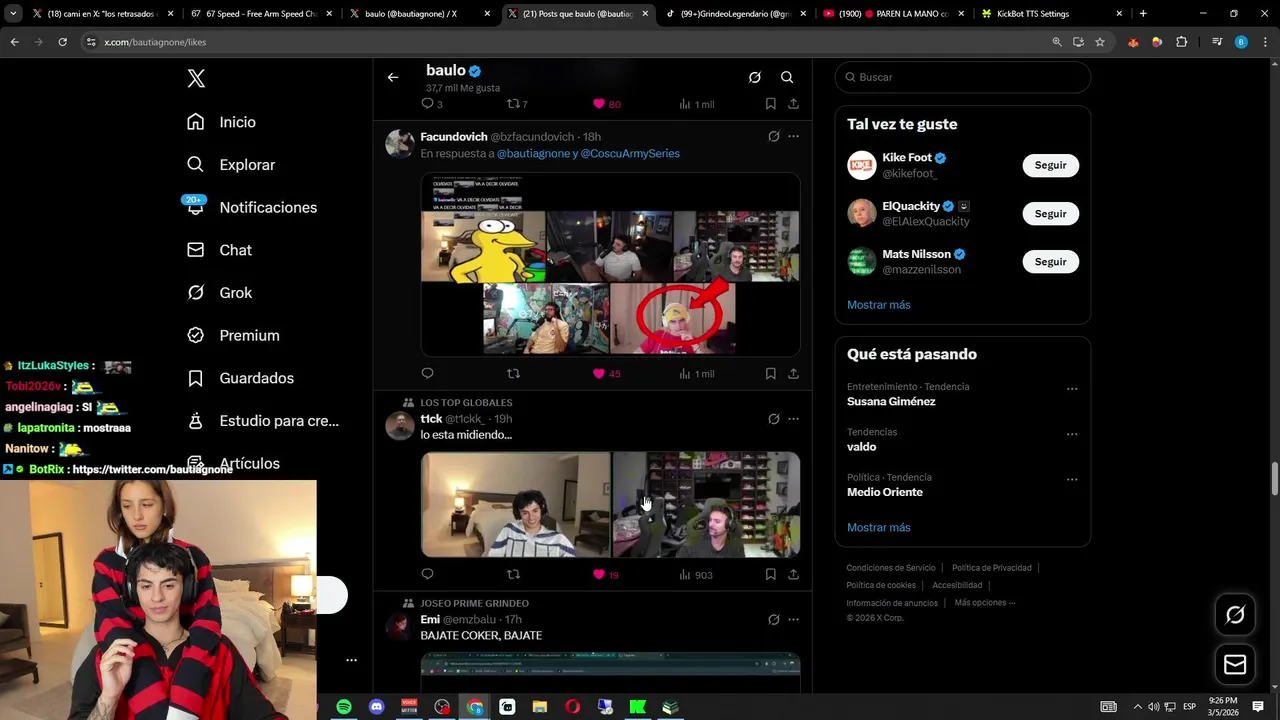Share the Facundovich post

793,373
